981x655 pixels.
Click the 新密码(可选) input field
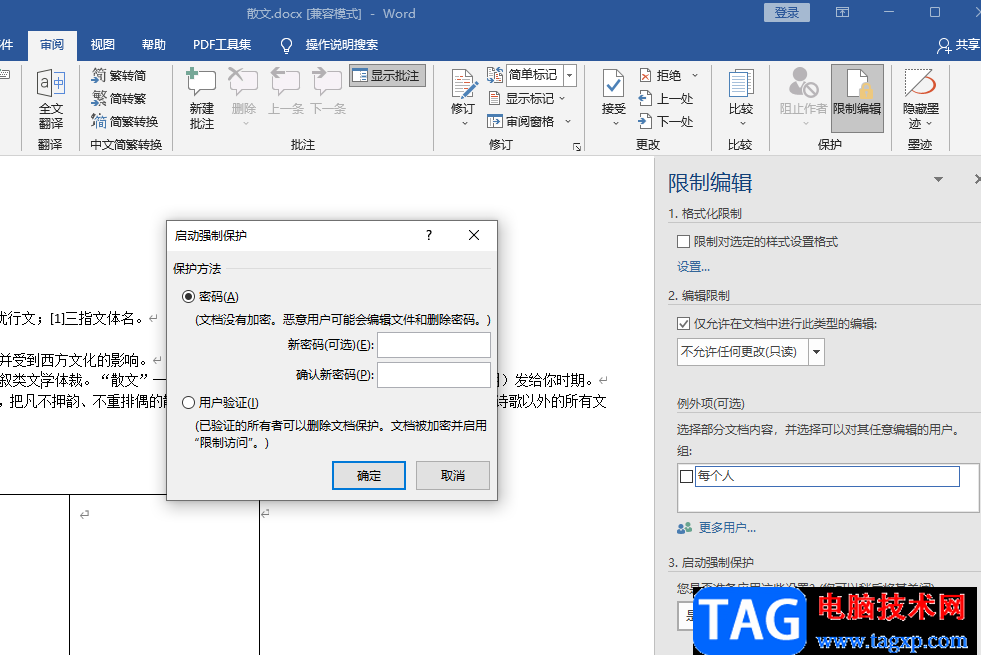pos(434,345)
